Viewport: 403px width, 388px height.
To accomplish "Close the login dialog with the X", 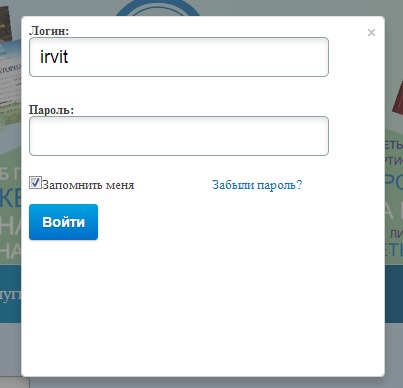I will [x=371, y=32].
